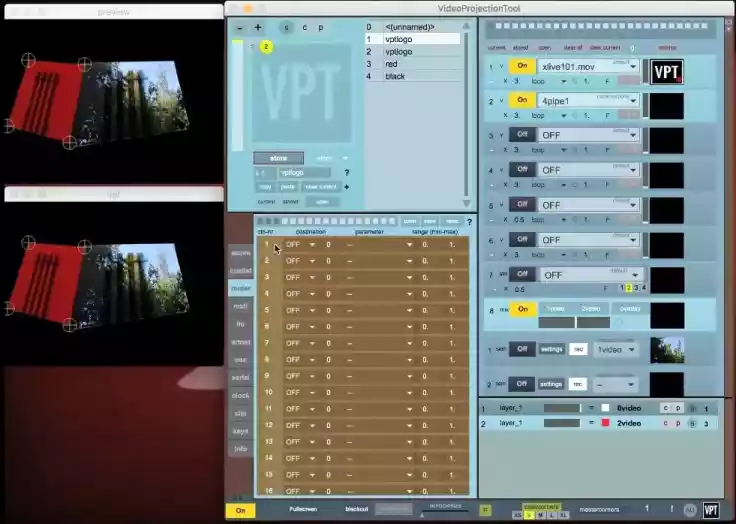Open source 1 loop mode dropdown

pos(548,81)
